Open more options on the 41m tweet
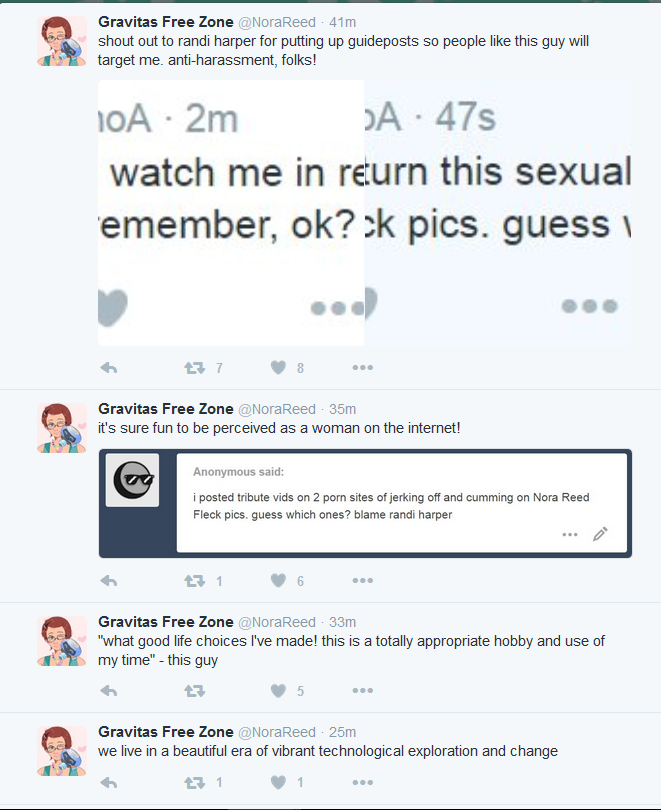 click(363, 368)
